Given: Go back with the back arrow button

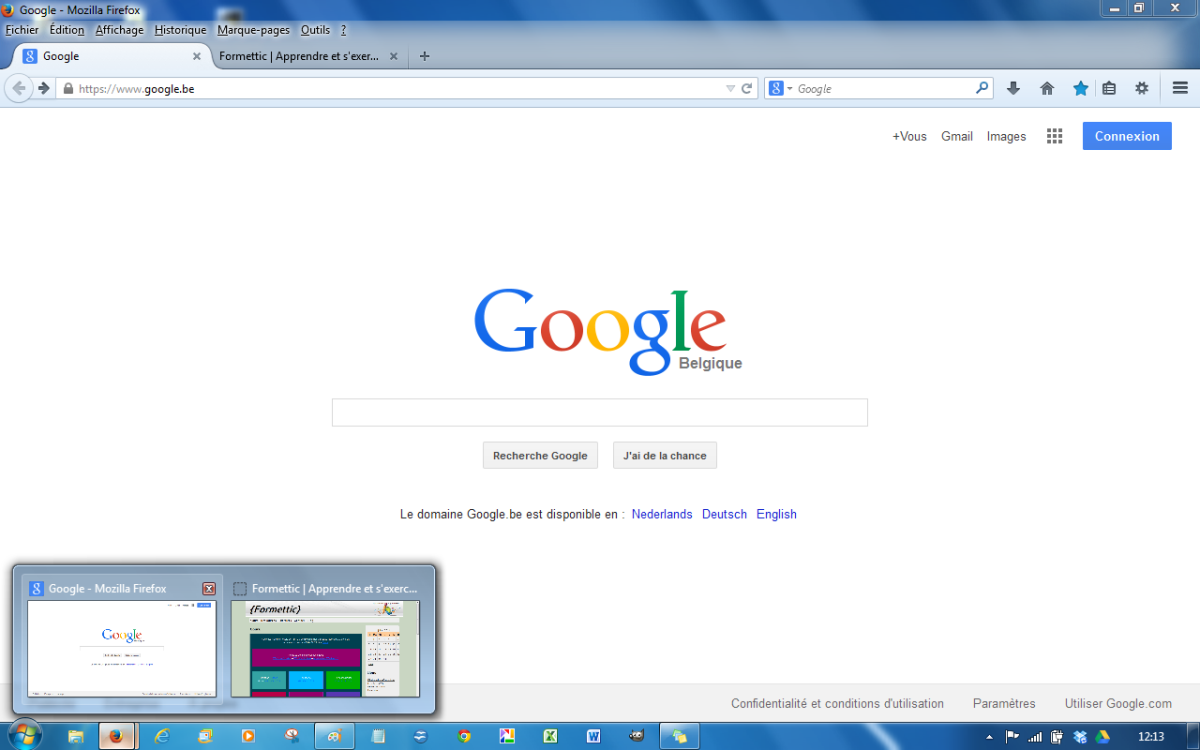Looking at the screenshot, I should (x=18, y=88).
